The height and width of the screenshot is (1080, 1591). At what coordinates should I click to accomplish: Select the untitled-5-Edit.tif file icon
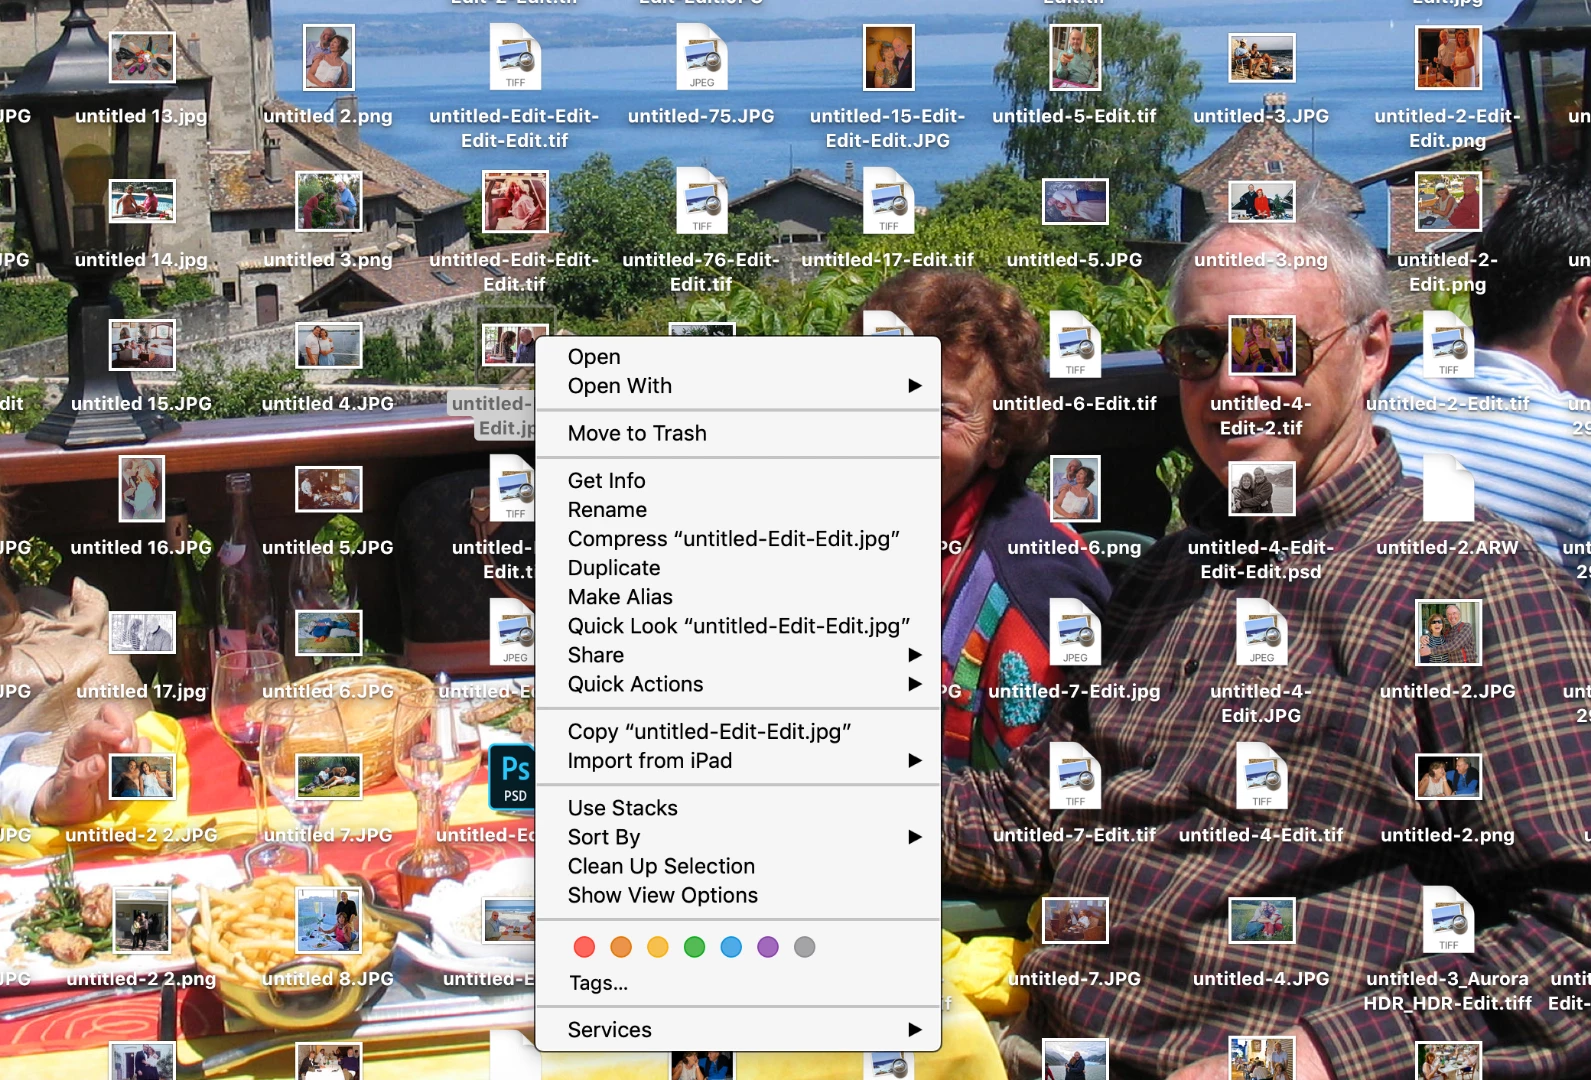1075,57
